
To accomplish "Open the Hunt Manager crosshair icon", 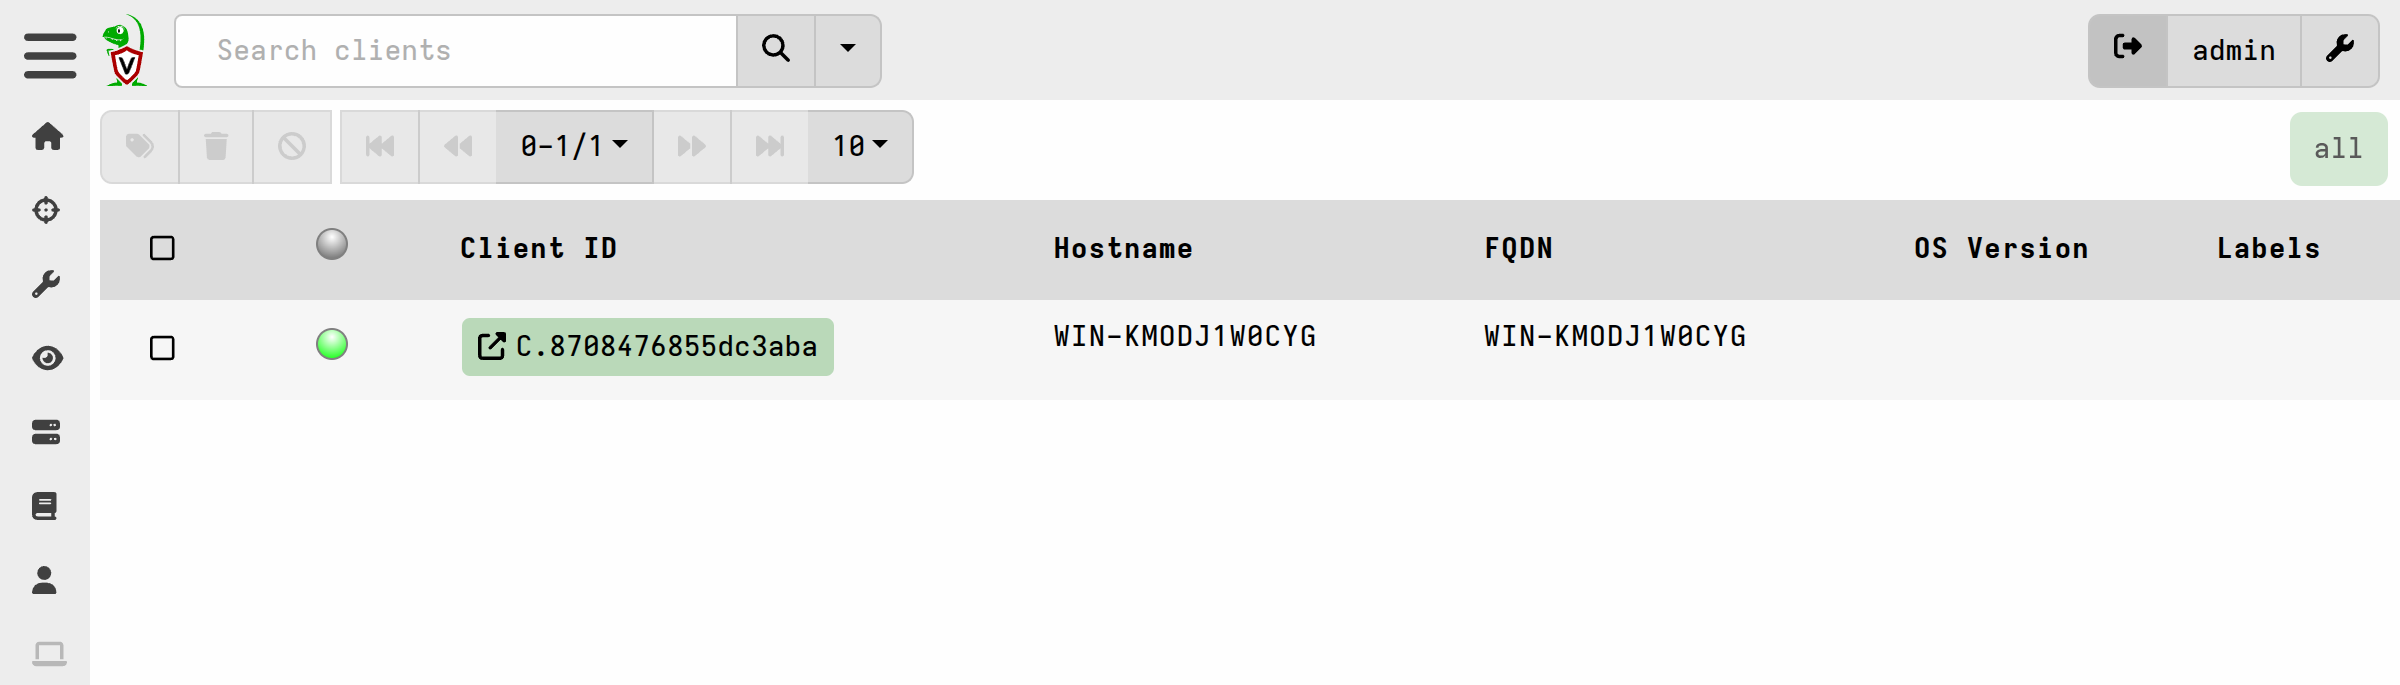I will coord(47,210).
